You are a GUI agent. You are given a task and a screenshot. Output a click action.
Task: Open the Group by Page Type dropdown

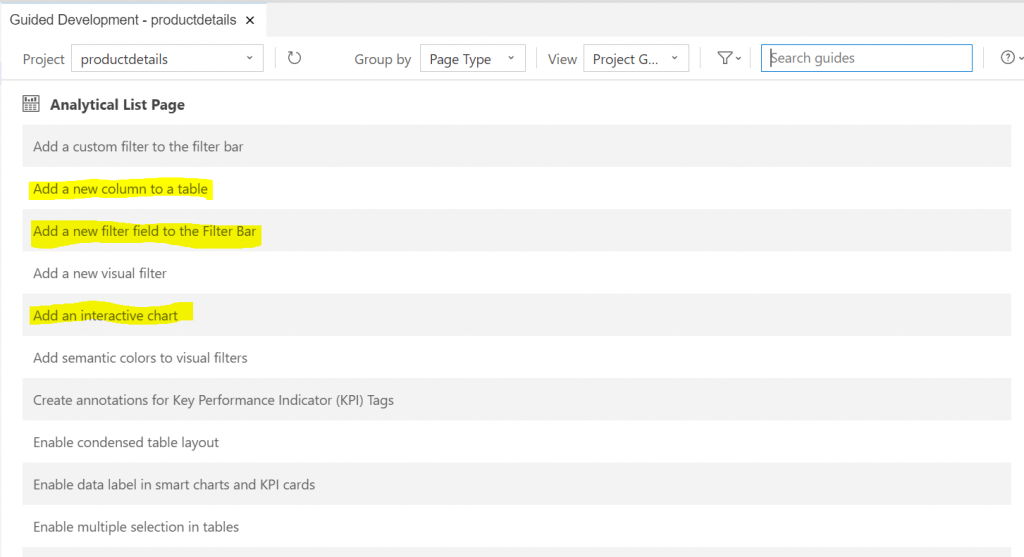click(473, 59)
